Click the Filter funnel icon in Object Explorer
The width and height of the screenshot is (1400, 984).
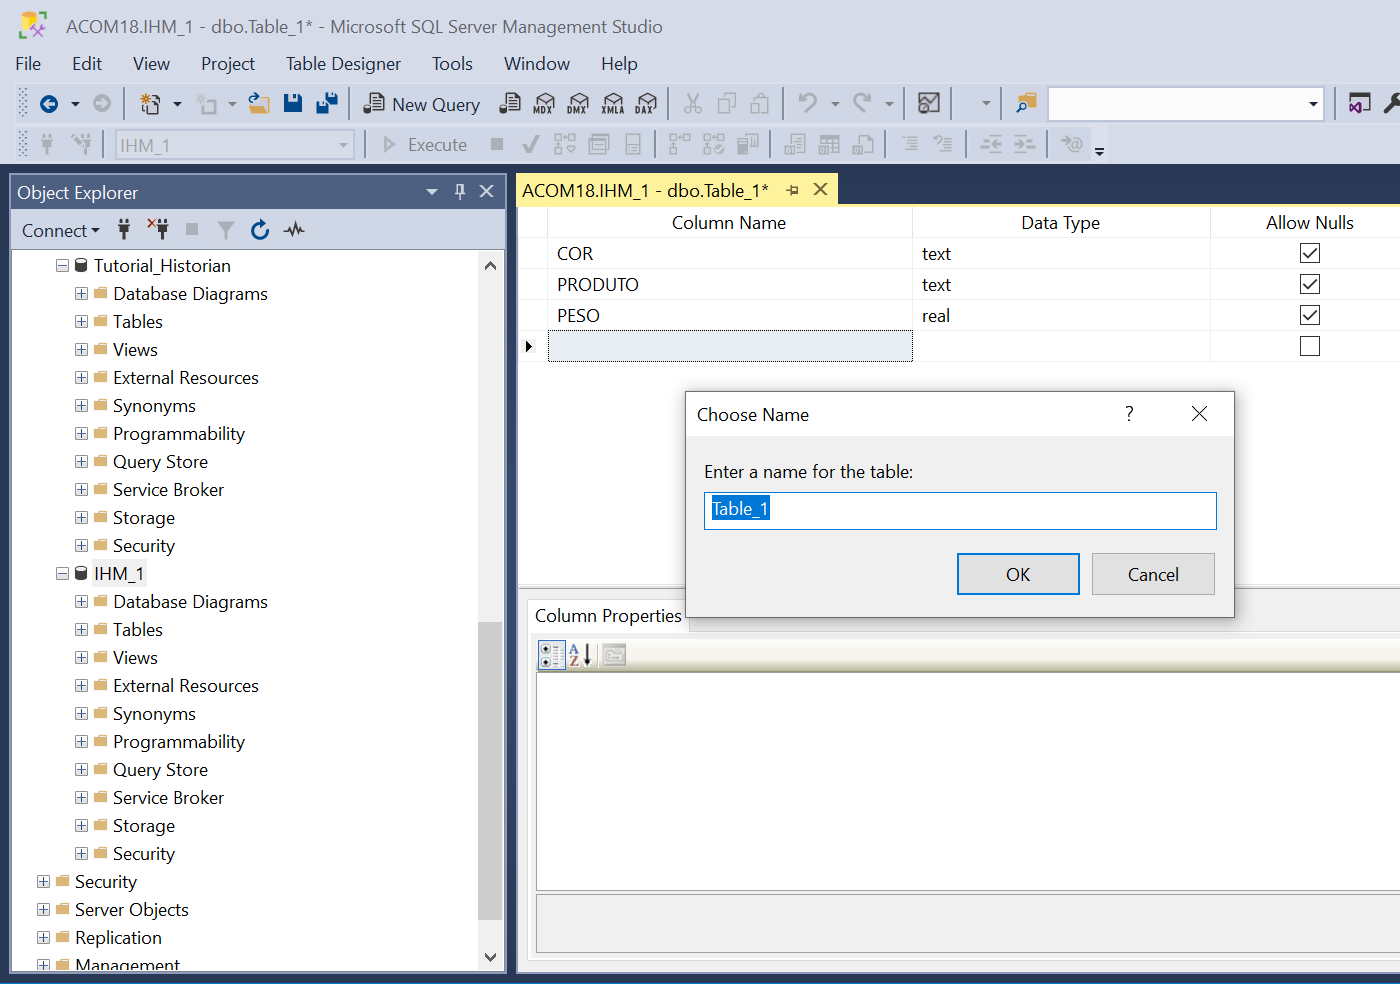click(226, 230)
